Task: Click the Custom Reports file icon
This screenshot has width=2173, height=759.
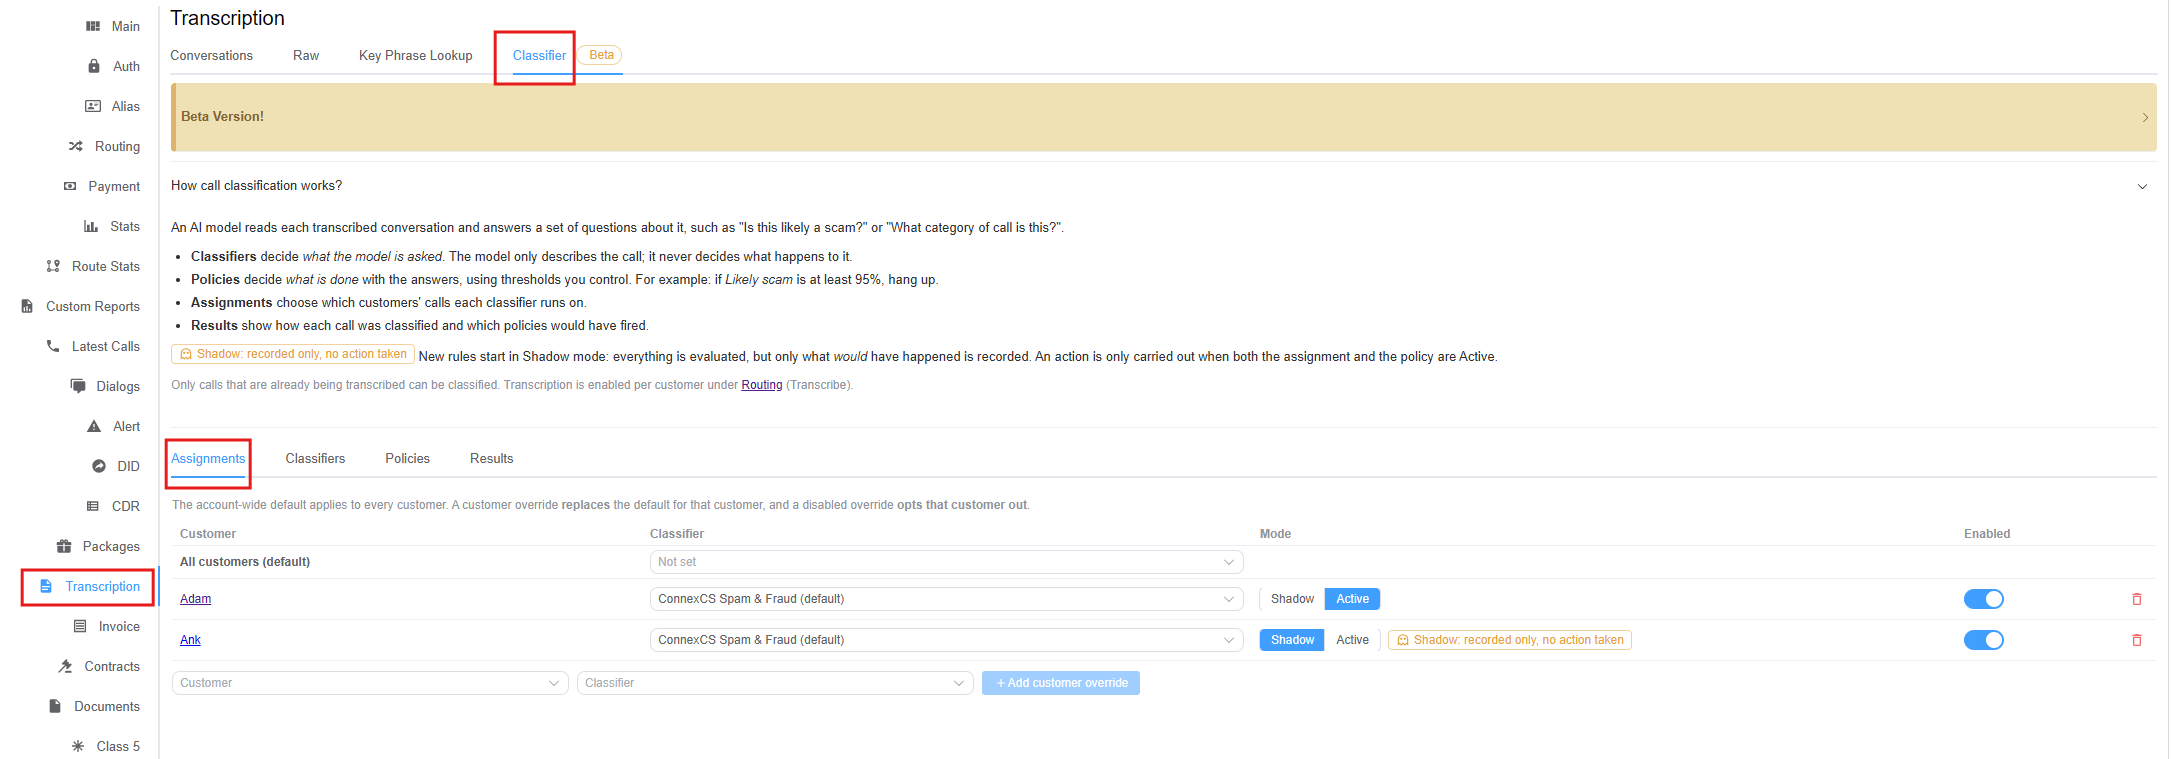Action: [27, 306]
